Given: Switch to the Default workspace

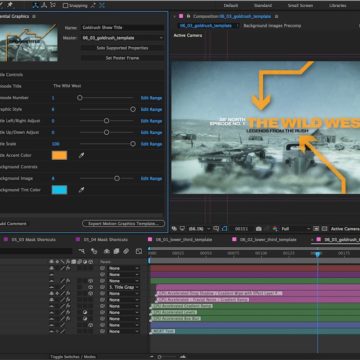Looking at the screenshot, I should point(231,5).
